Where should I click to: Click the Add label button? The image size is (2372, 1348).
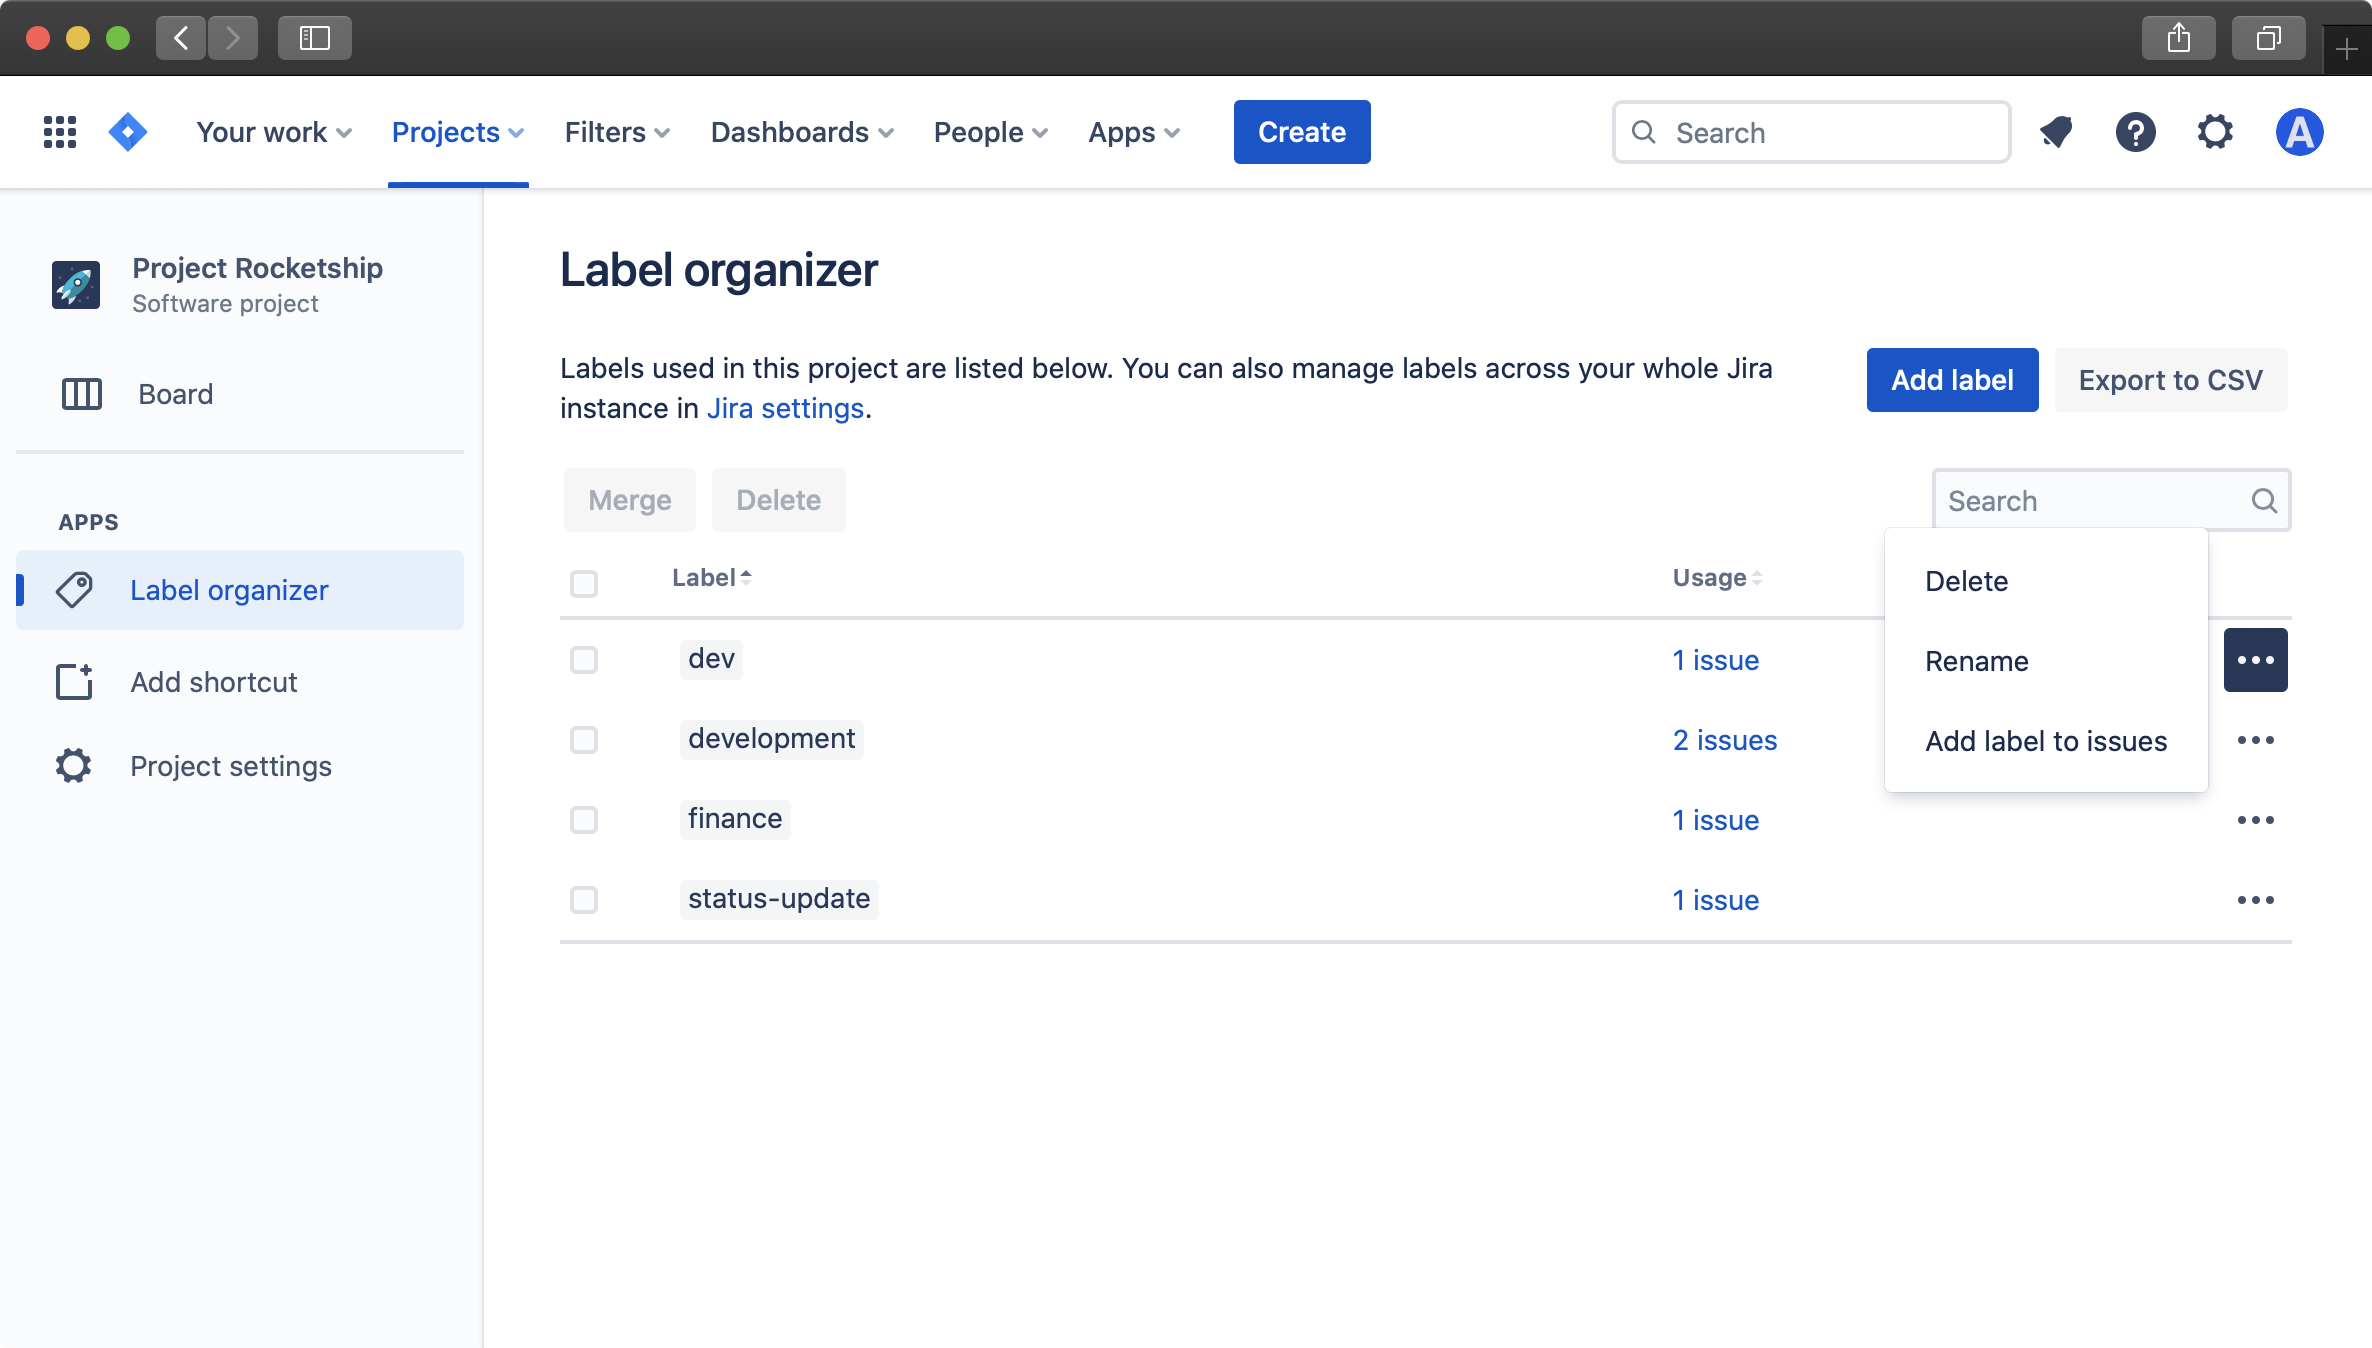click(1952, 378)
